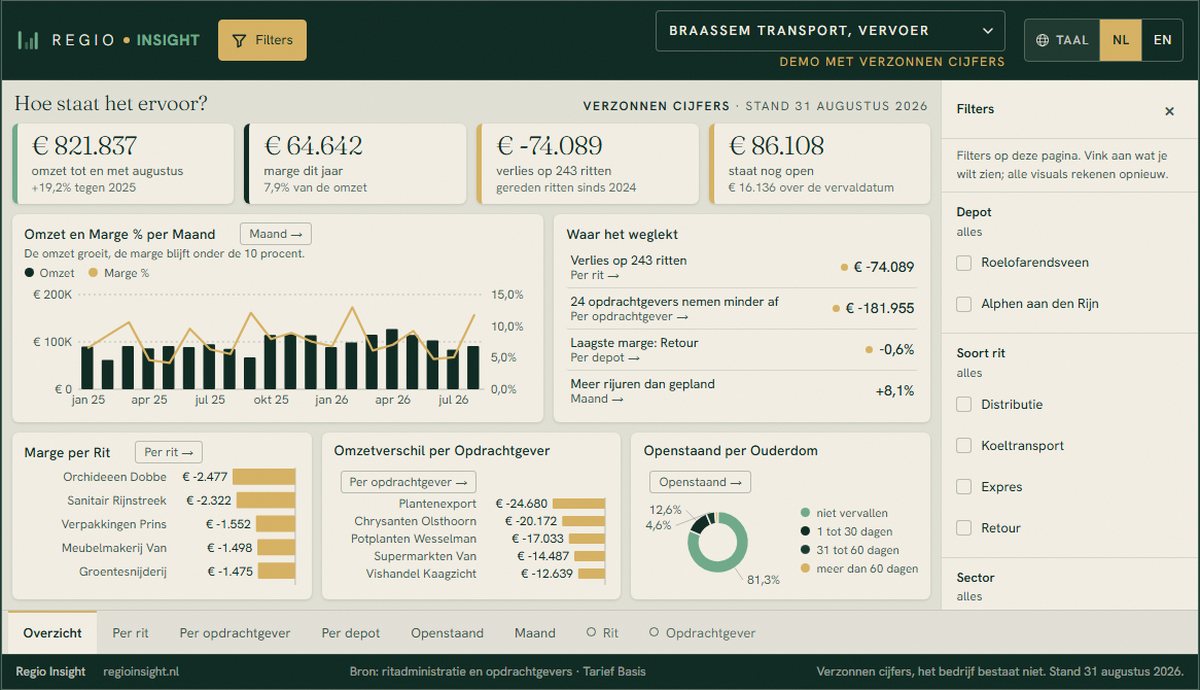
Task: Click the DEMO MET VERZONNEN CIJFERS label
Action: [892, 62]
